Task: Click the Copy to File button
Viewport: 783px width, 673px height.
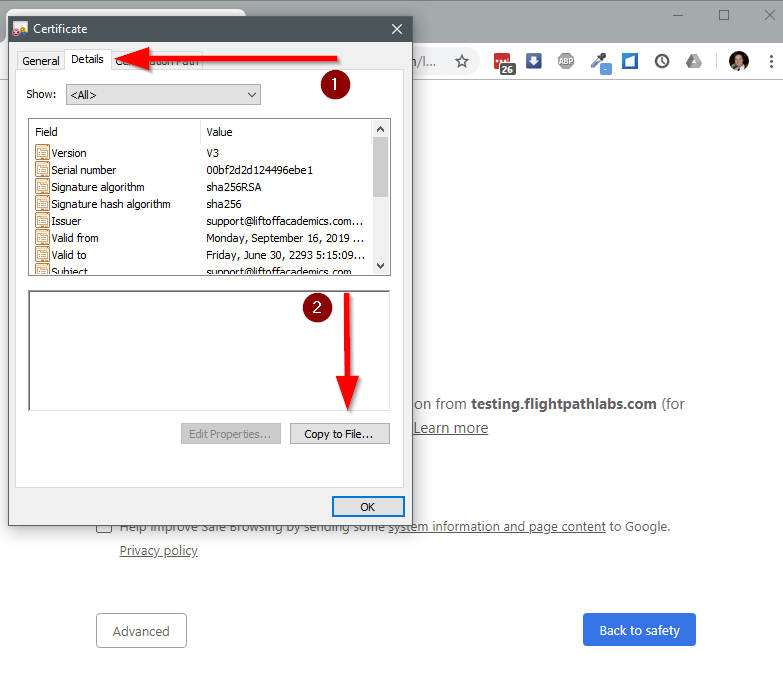Action: point(339,434)
